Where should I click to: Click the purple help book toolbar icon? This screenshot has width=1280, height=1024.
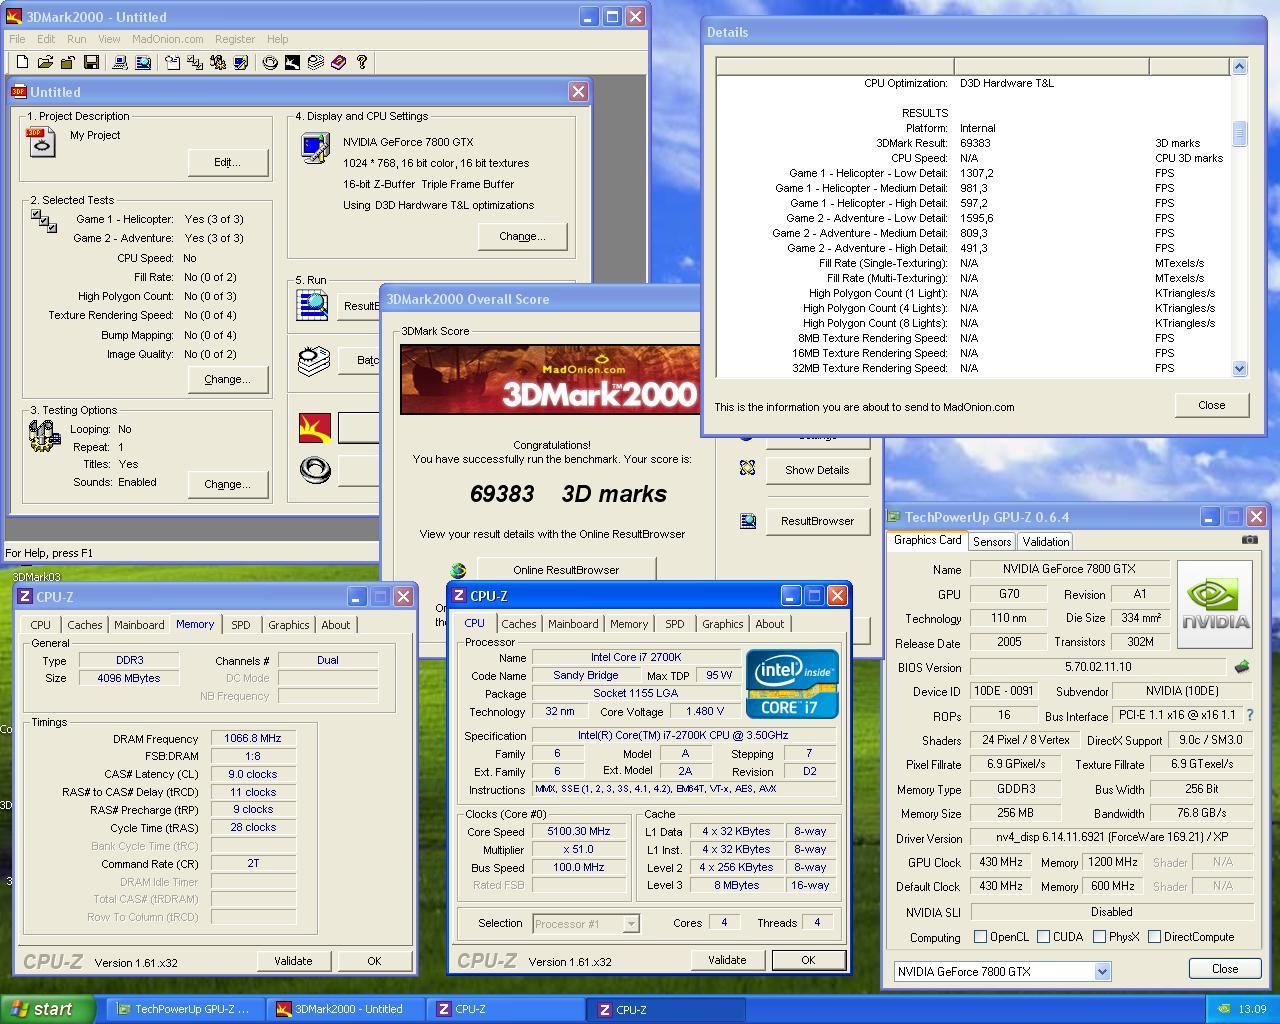(x=338, y=62)
